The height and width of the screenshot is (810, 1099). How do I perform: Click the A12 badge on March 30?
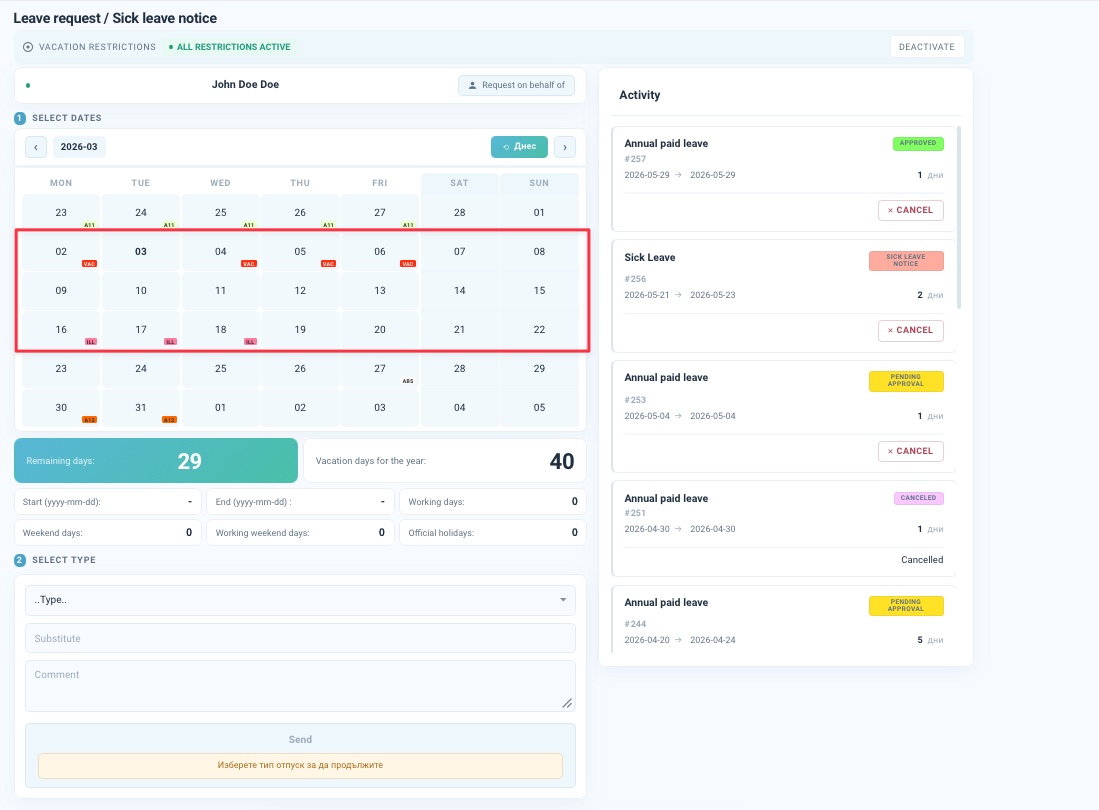click(89, 420)
